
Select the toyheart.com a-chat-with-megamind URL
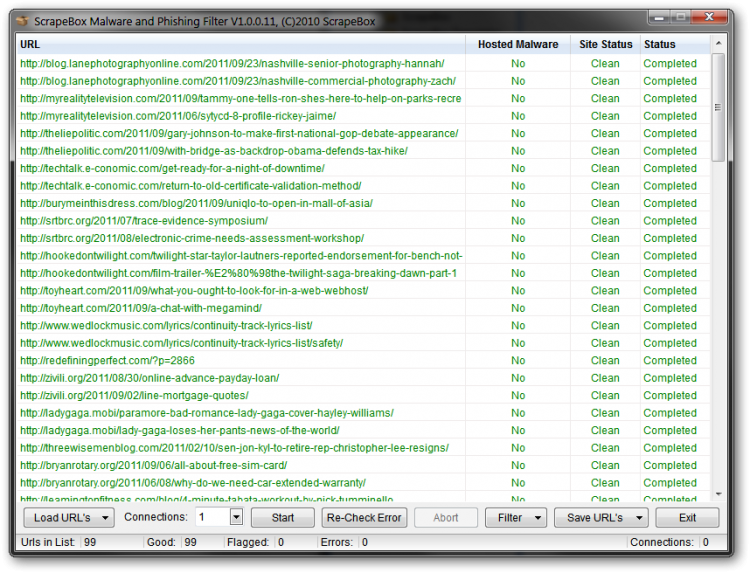click(140, 308)
